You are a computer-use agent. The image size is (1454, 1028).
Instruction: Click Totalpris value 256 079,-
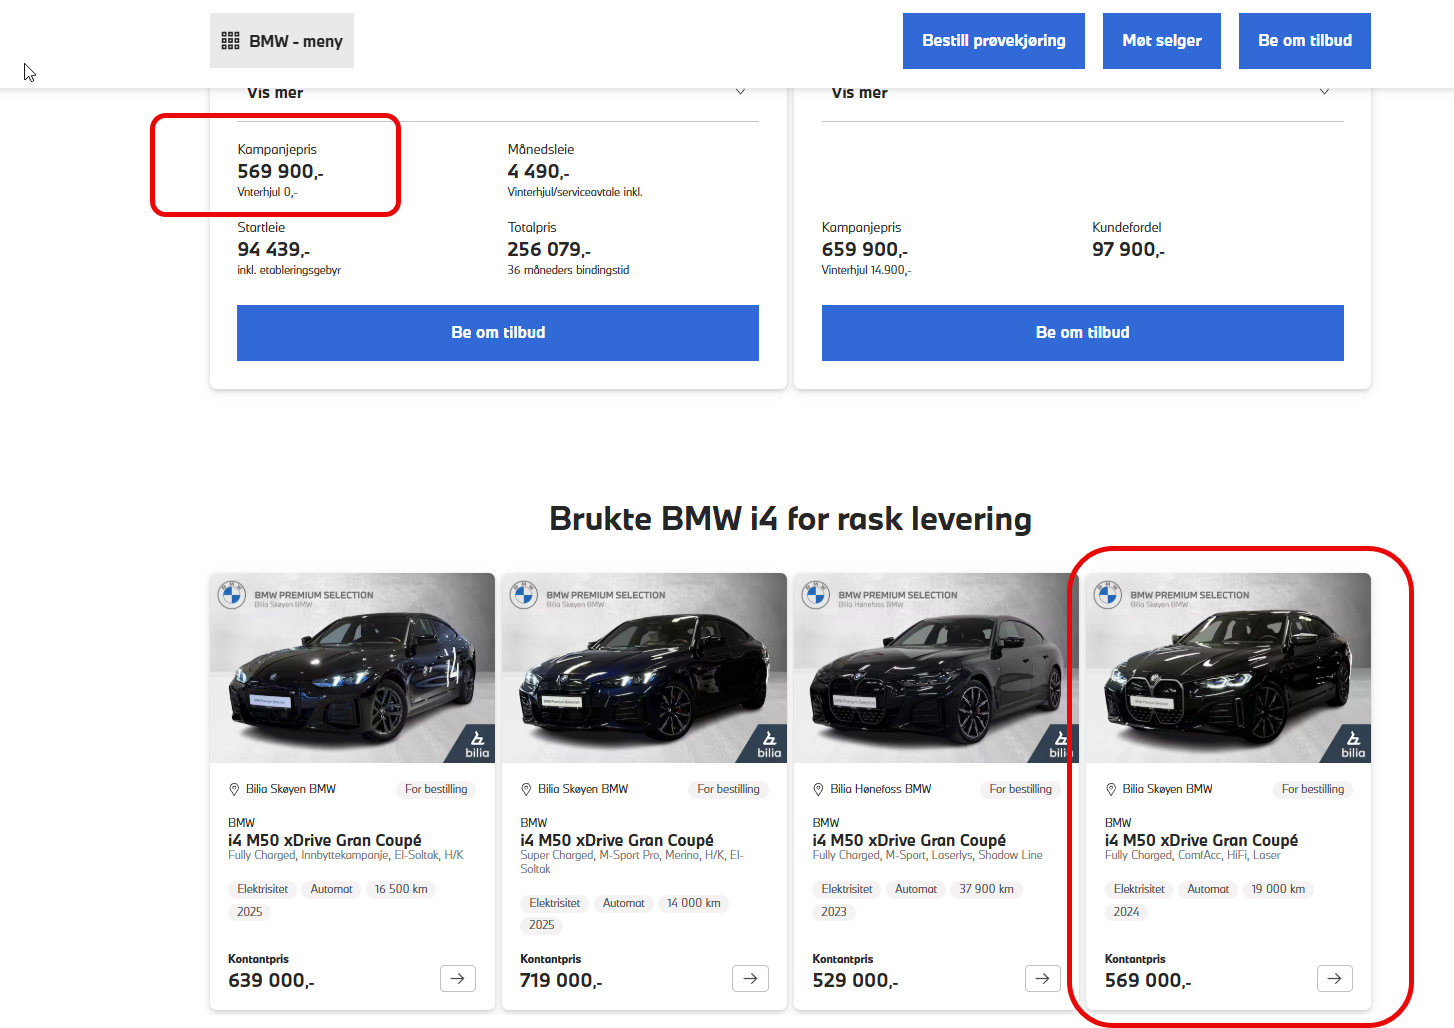549,249
